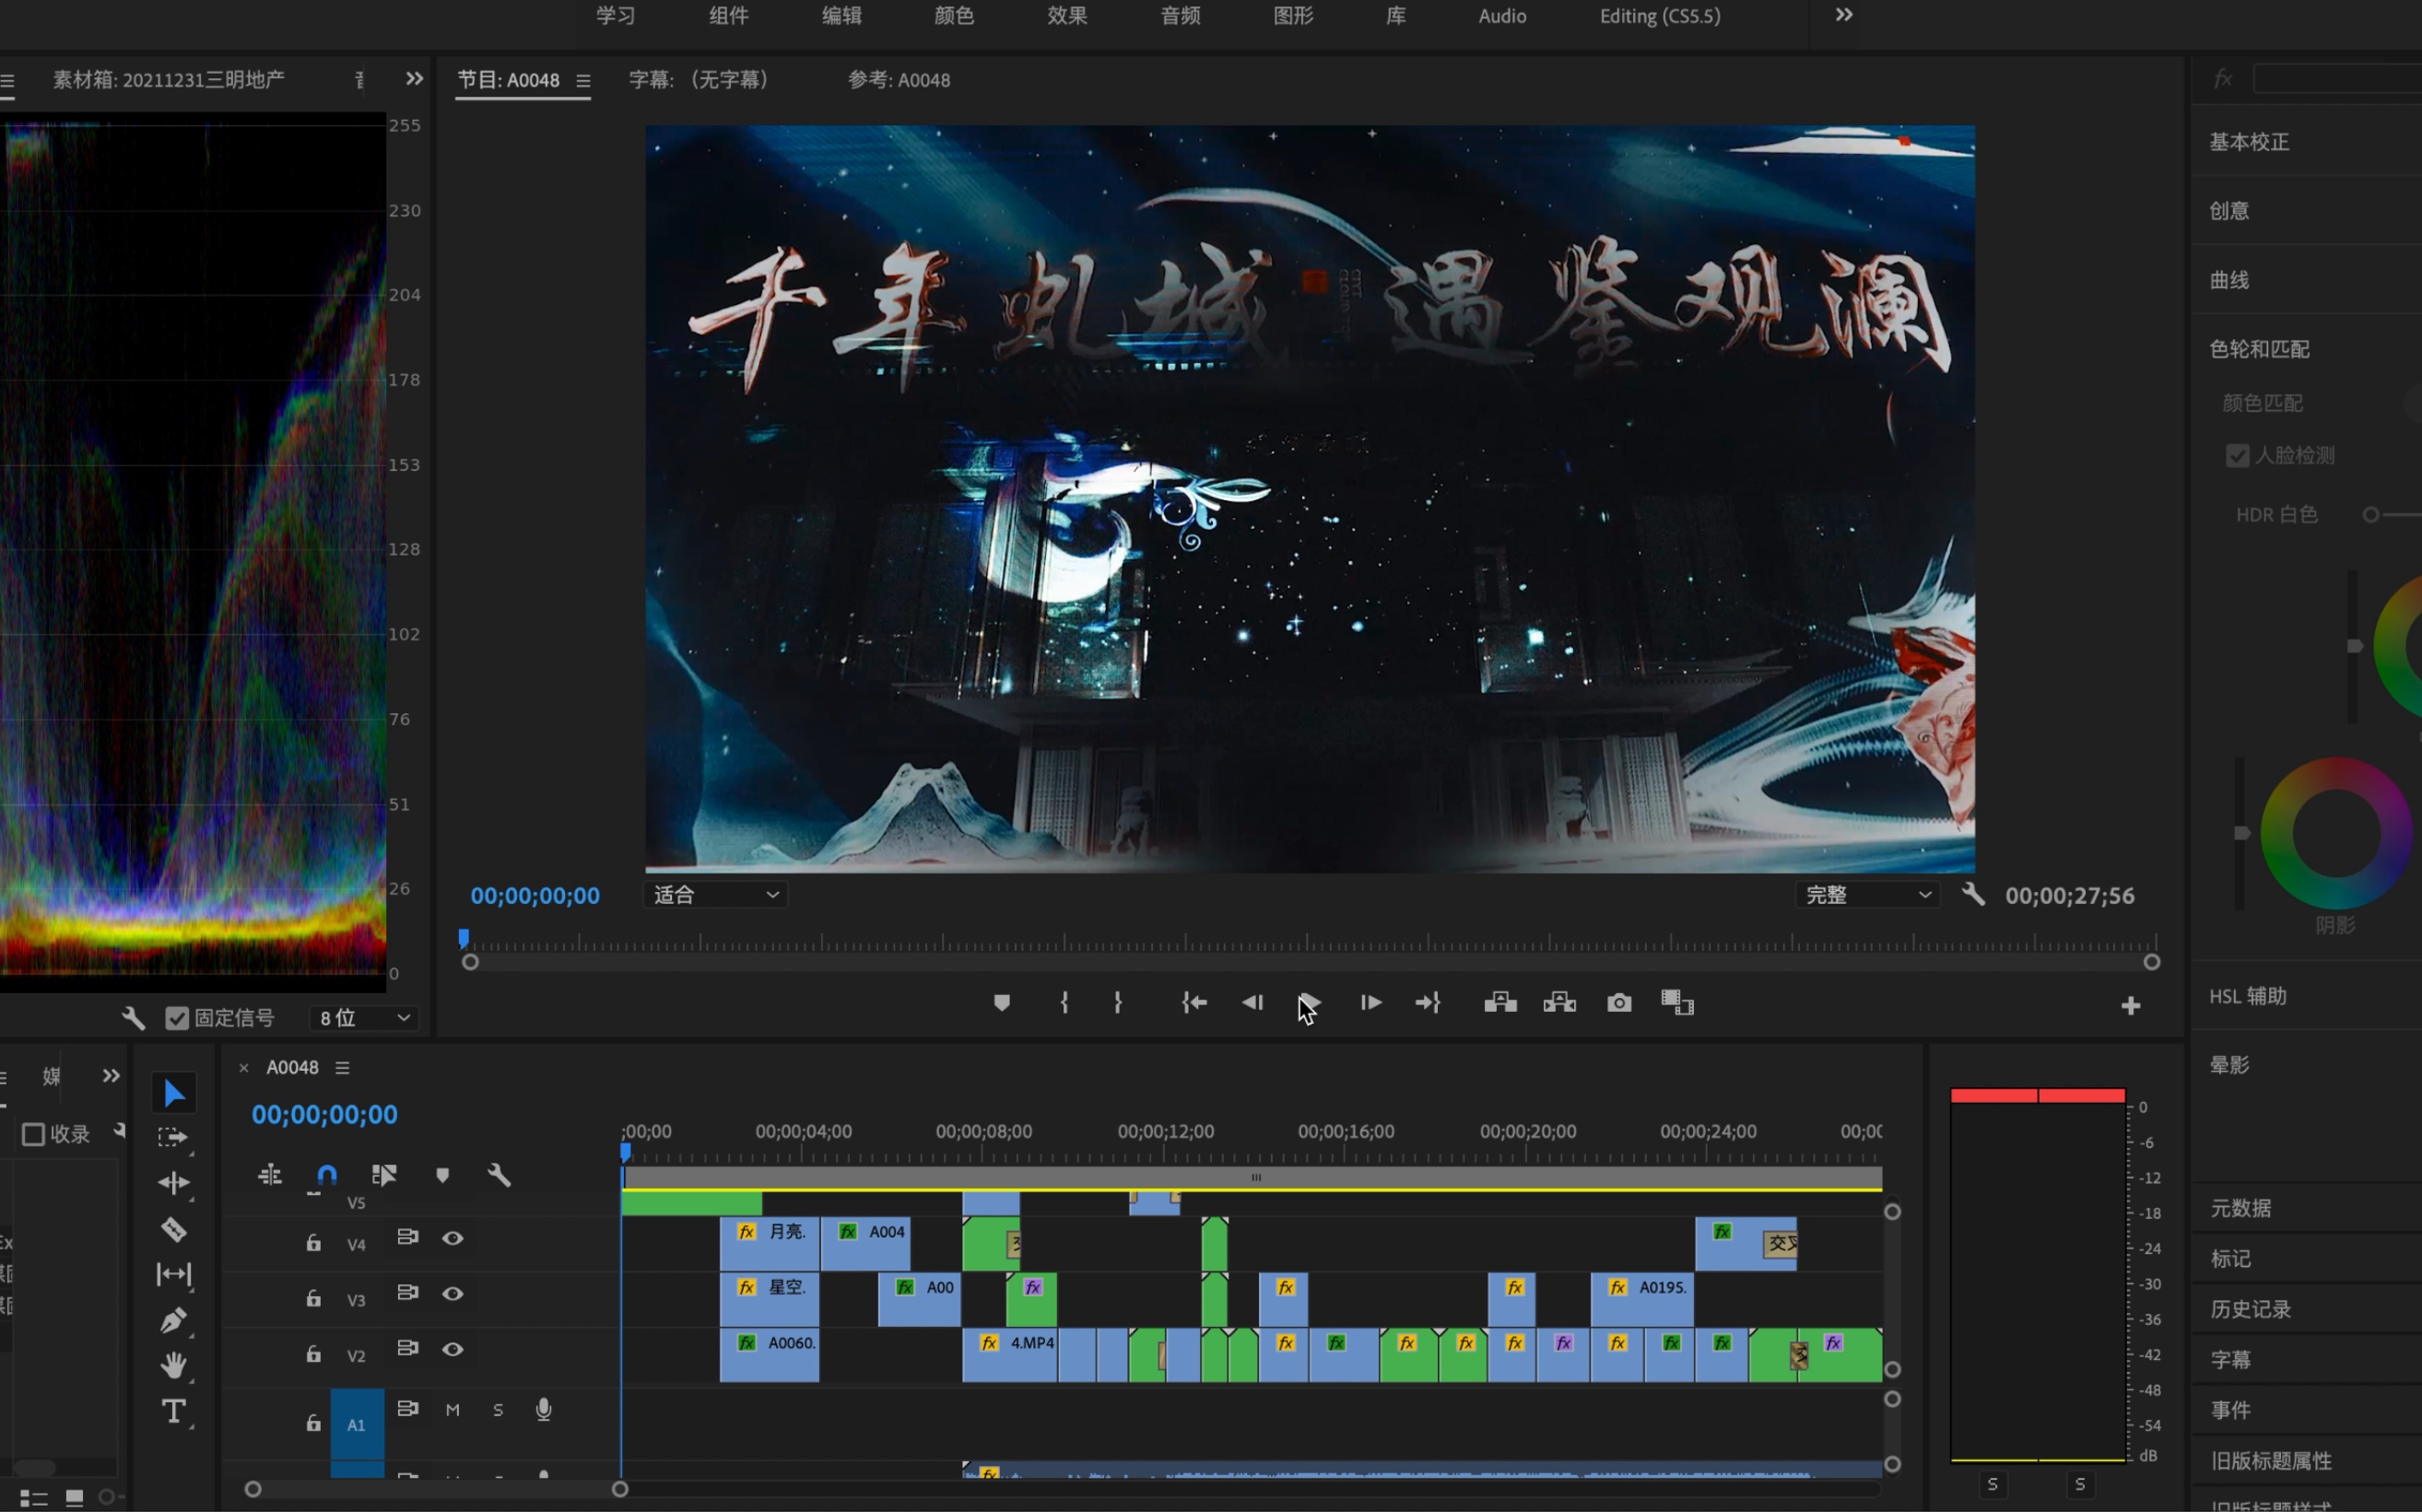Click the Extract button
The width and height of the screenshot is (2422, 1512).
(1559, 1002)
